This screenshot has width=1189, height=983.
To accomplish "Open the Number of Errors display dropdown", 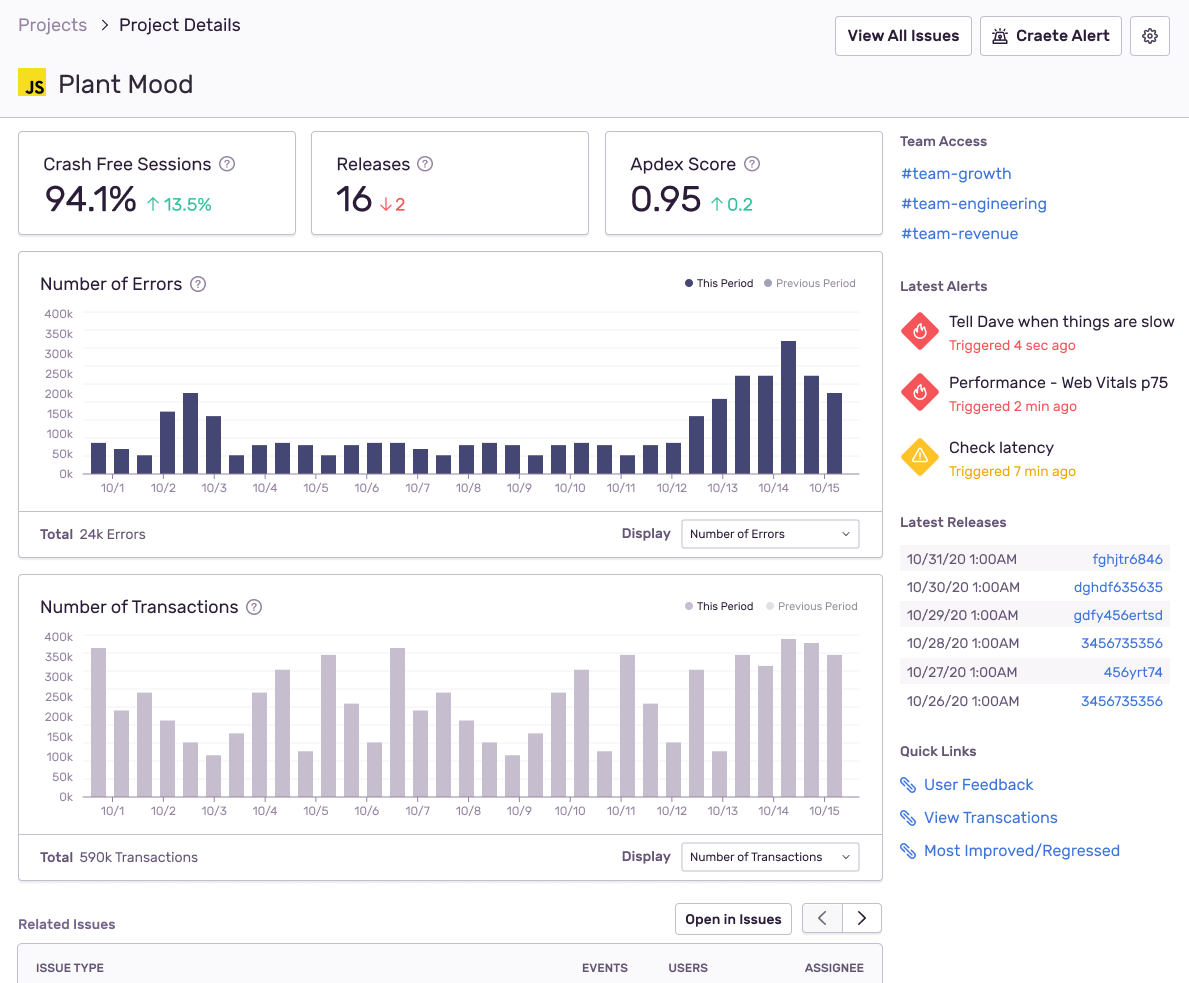I will [770, 534].
